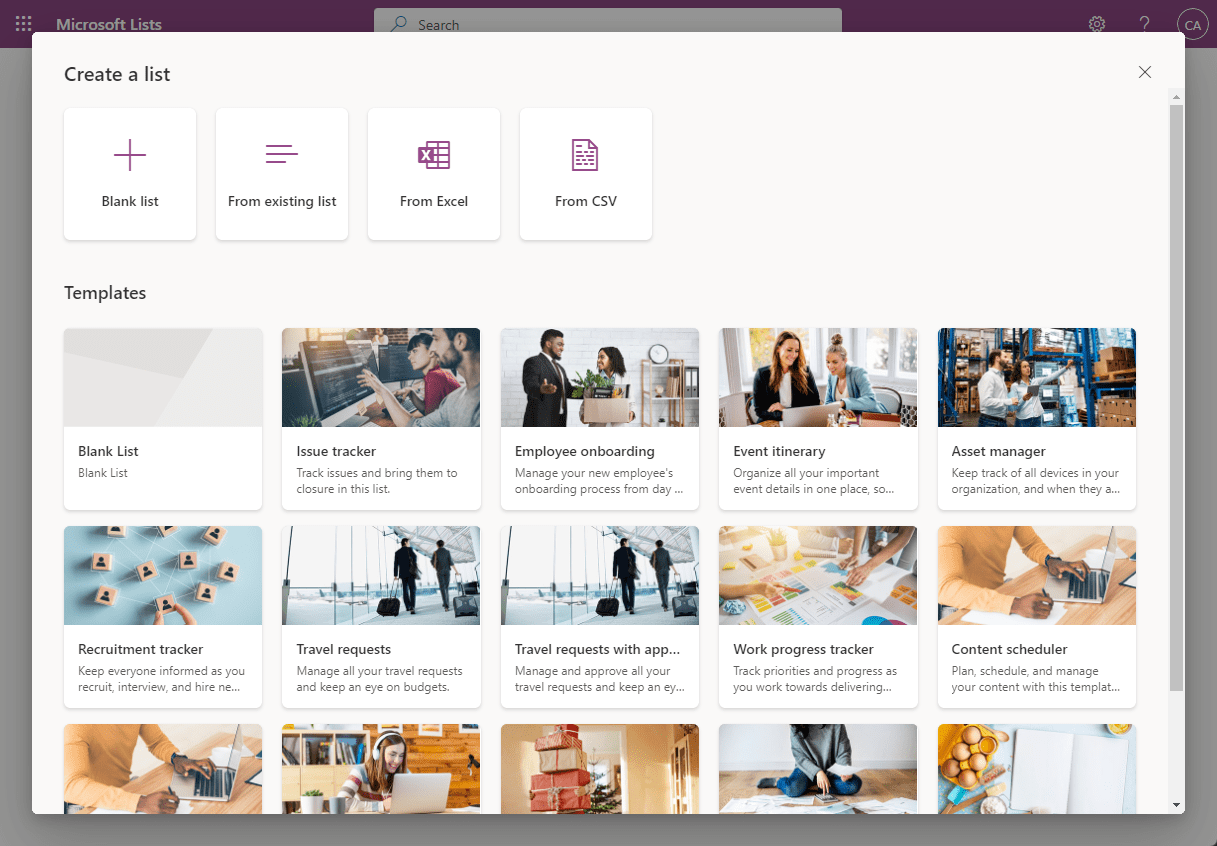The width and height of the screenshot is (1217, 846).
Task: Select the Content scheduler template
Action: [x=1037, y=617]
